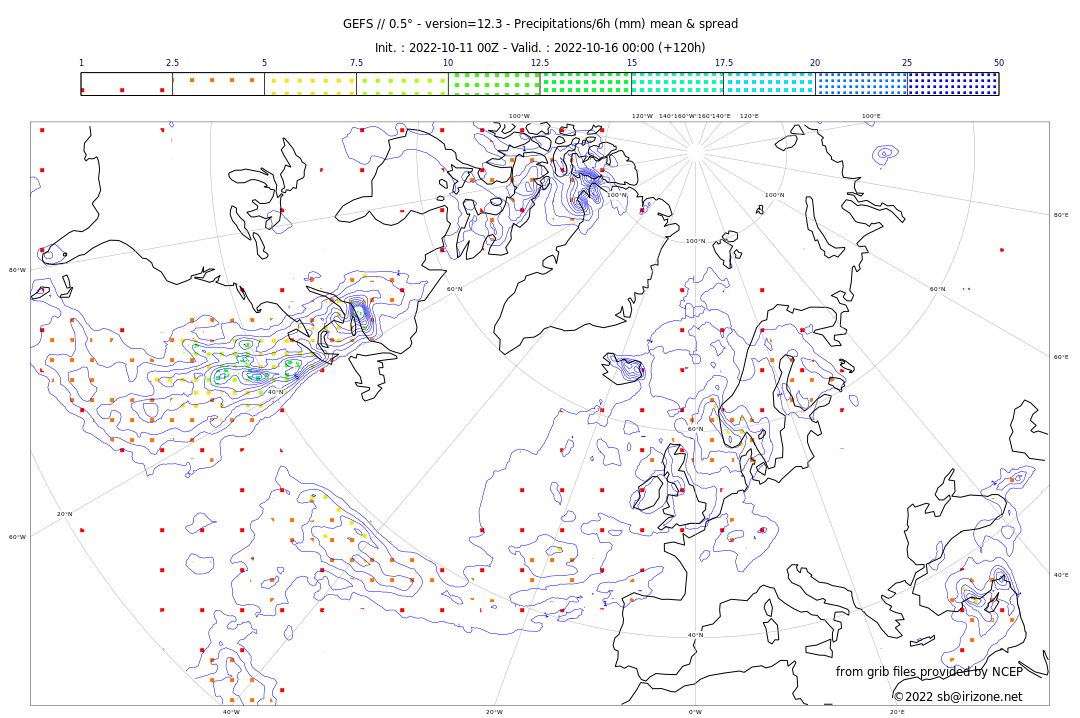The width and height of the screenshot is (1080, 718).
Task: Click the 25 to 50 mm dark blue legend swatch
Action: click(953, 84)
